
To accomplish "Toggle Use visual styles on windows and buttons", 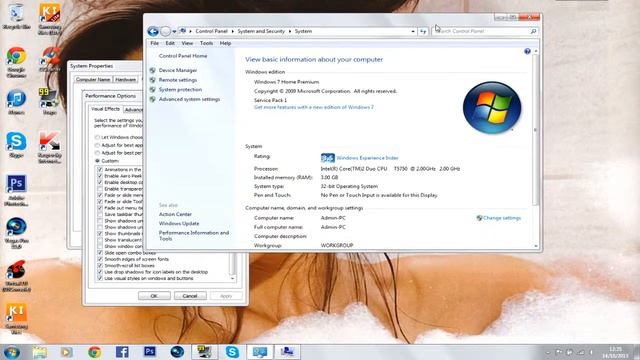I will [x=100, y=278].
